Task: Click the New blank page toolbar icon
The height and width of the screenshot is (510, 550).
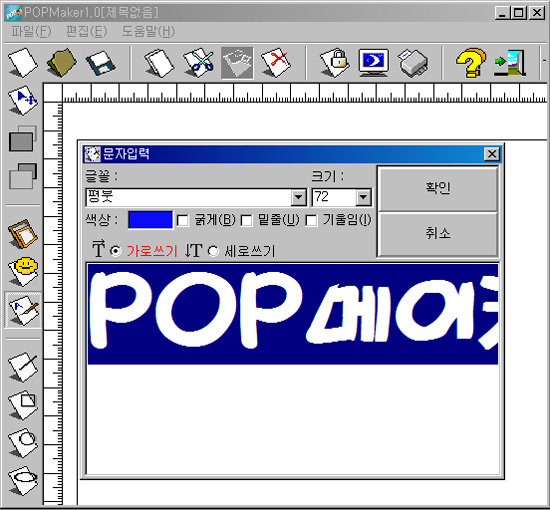Action: [23, 63]
